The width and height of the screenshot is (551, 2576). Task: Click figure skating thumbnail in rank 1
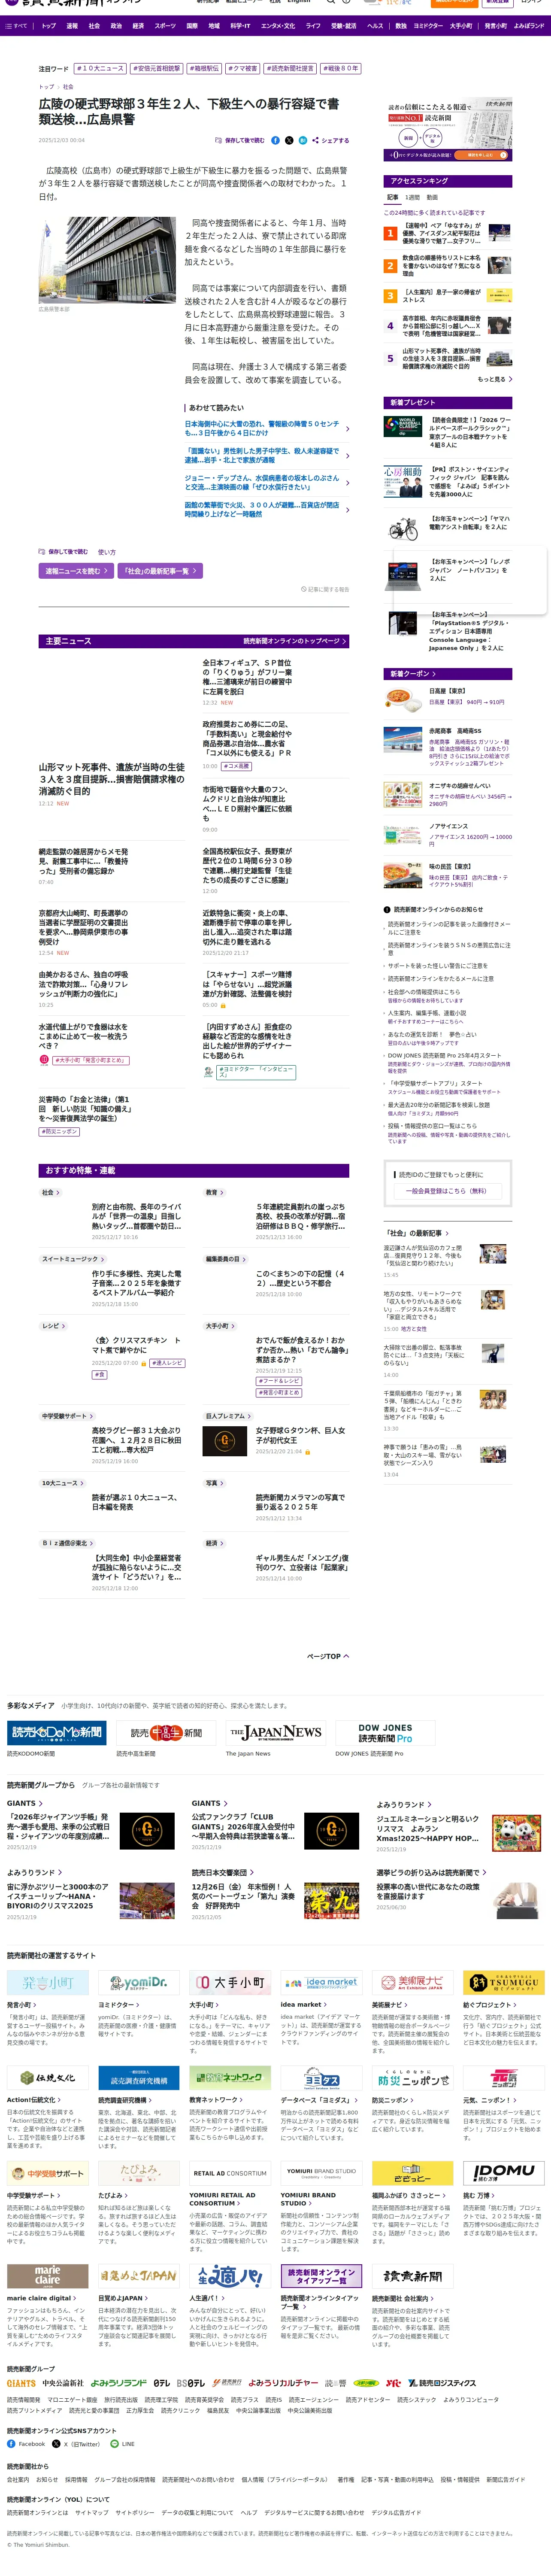point(500,233)
